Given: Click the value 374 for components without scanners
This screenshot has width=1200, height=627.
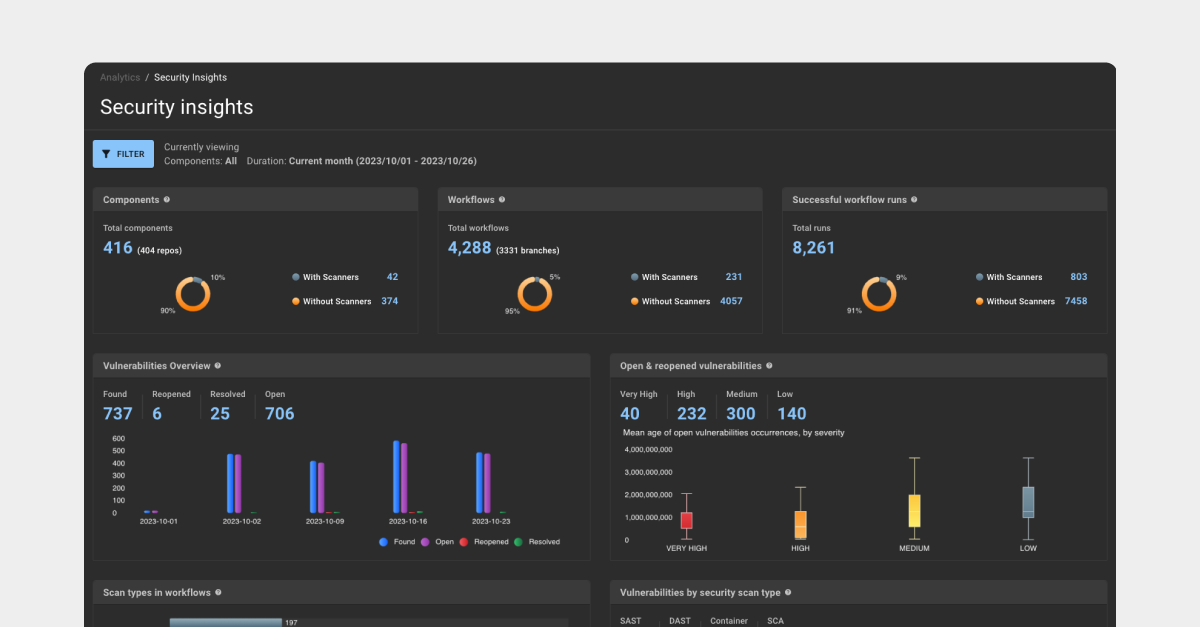Looking at the screenshot, I should click(x=390, y=301).
